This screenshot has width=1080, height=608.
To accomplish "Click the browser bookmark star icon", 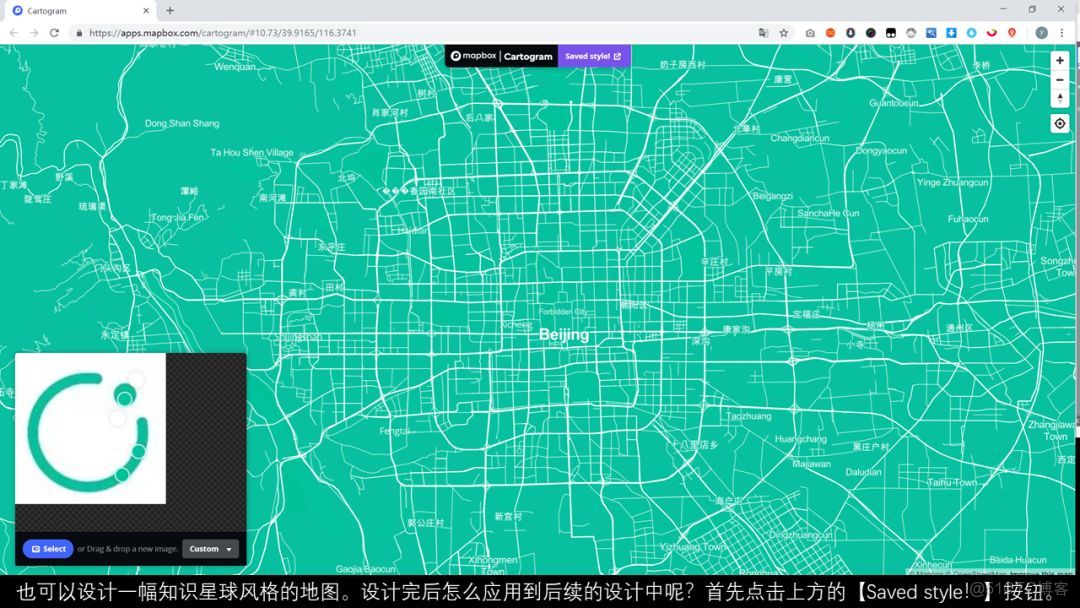I will 783,32.
